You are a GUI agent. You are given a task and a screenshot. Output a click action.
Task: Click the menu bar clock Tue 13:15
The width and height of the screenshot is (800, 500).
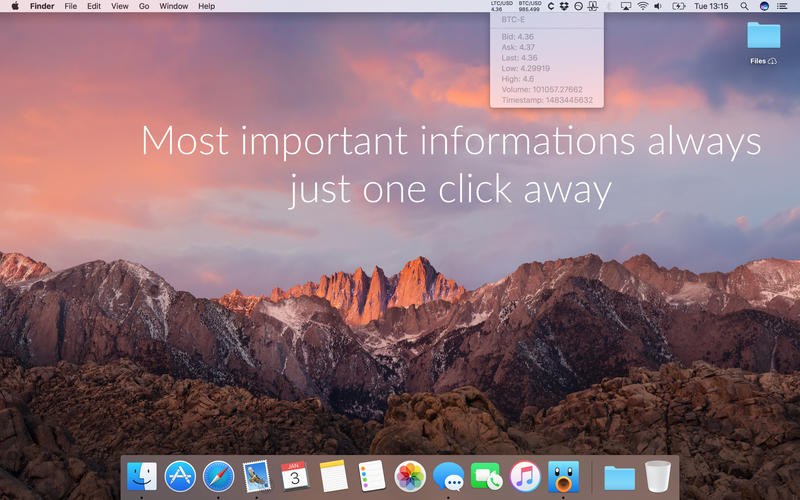click(x=711, y=6)
